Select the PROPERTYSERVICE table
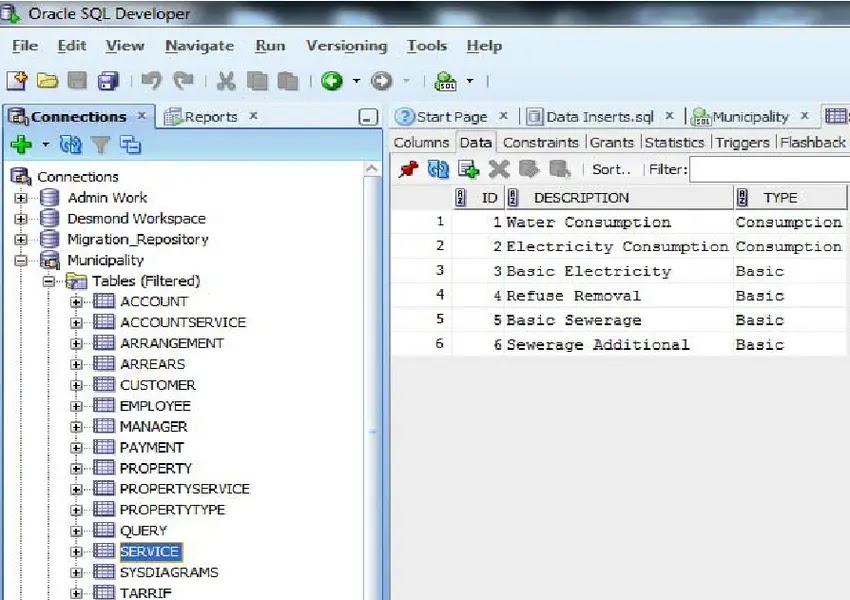The height and width of the screenshot is (600, 850). 184,489
